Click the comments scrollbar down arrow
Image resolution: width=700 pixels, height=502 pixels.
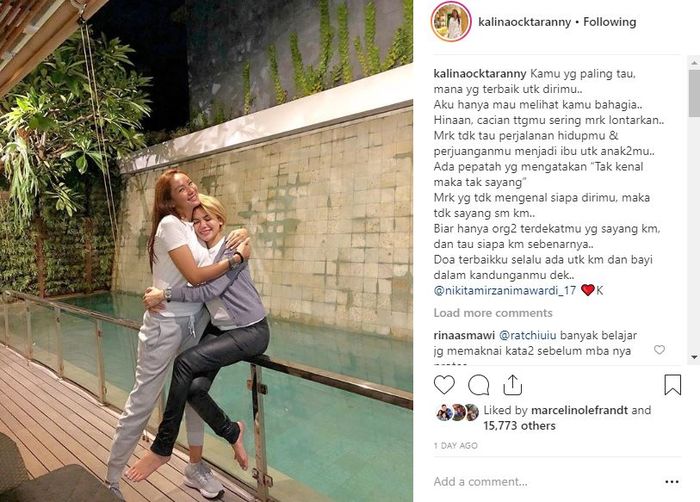[694, 357]
